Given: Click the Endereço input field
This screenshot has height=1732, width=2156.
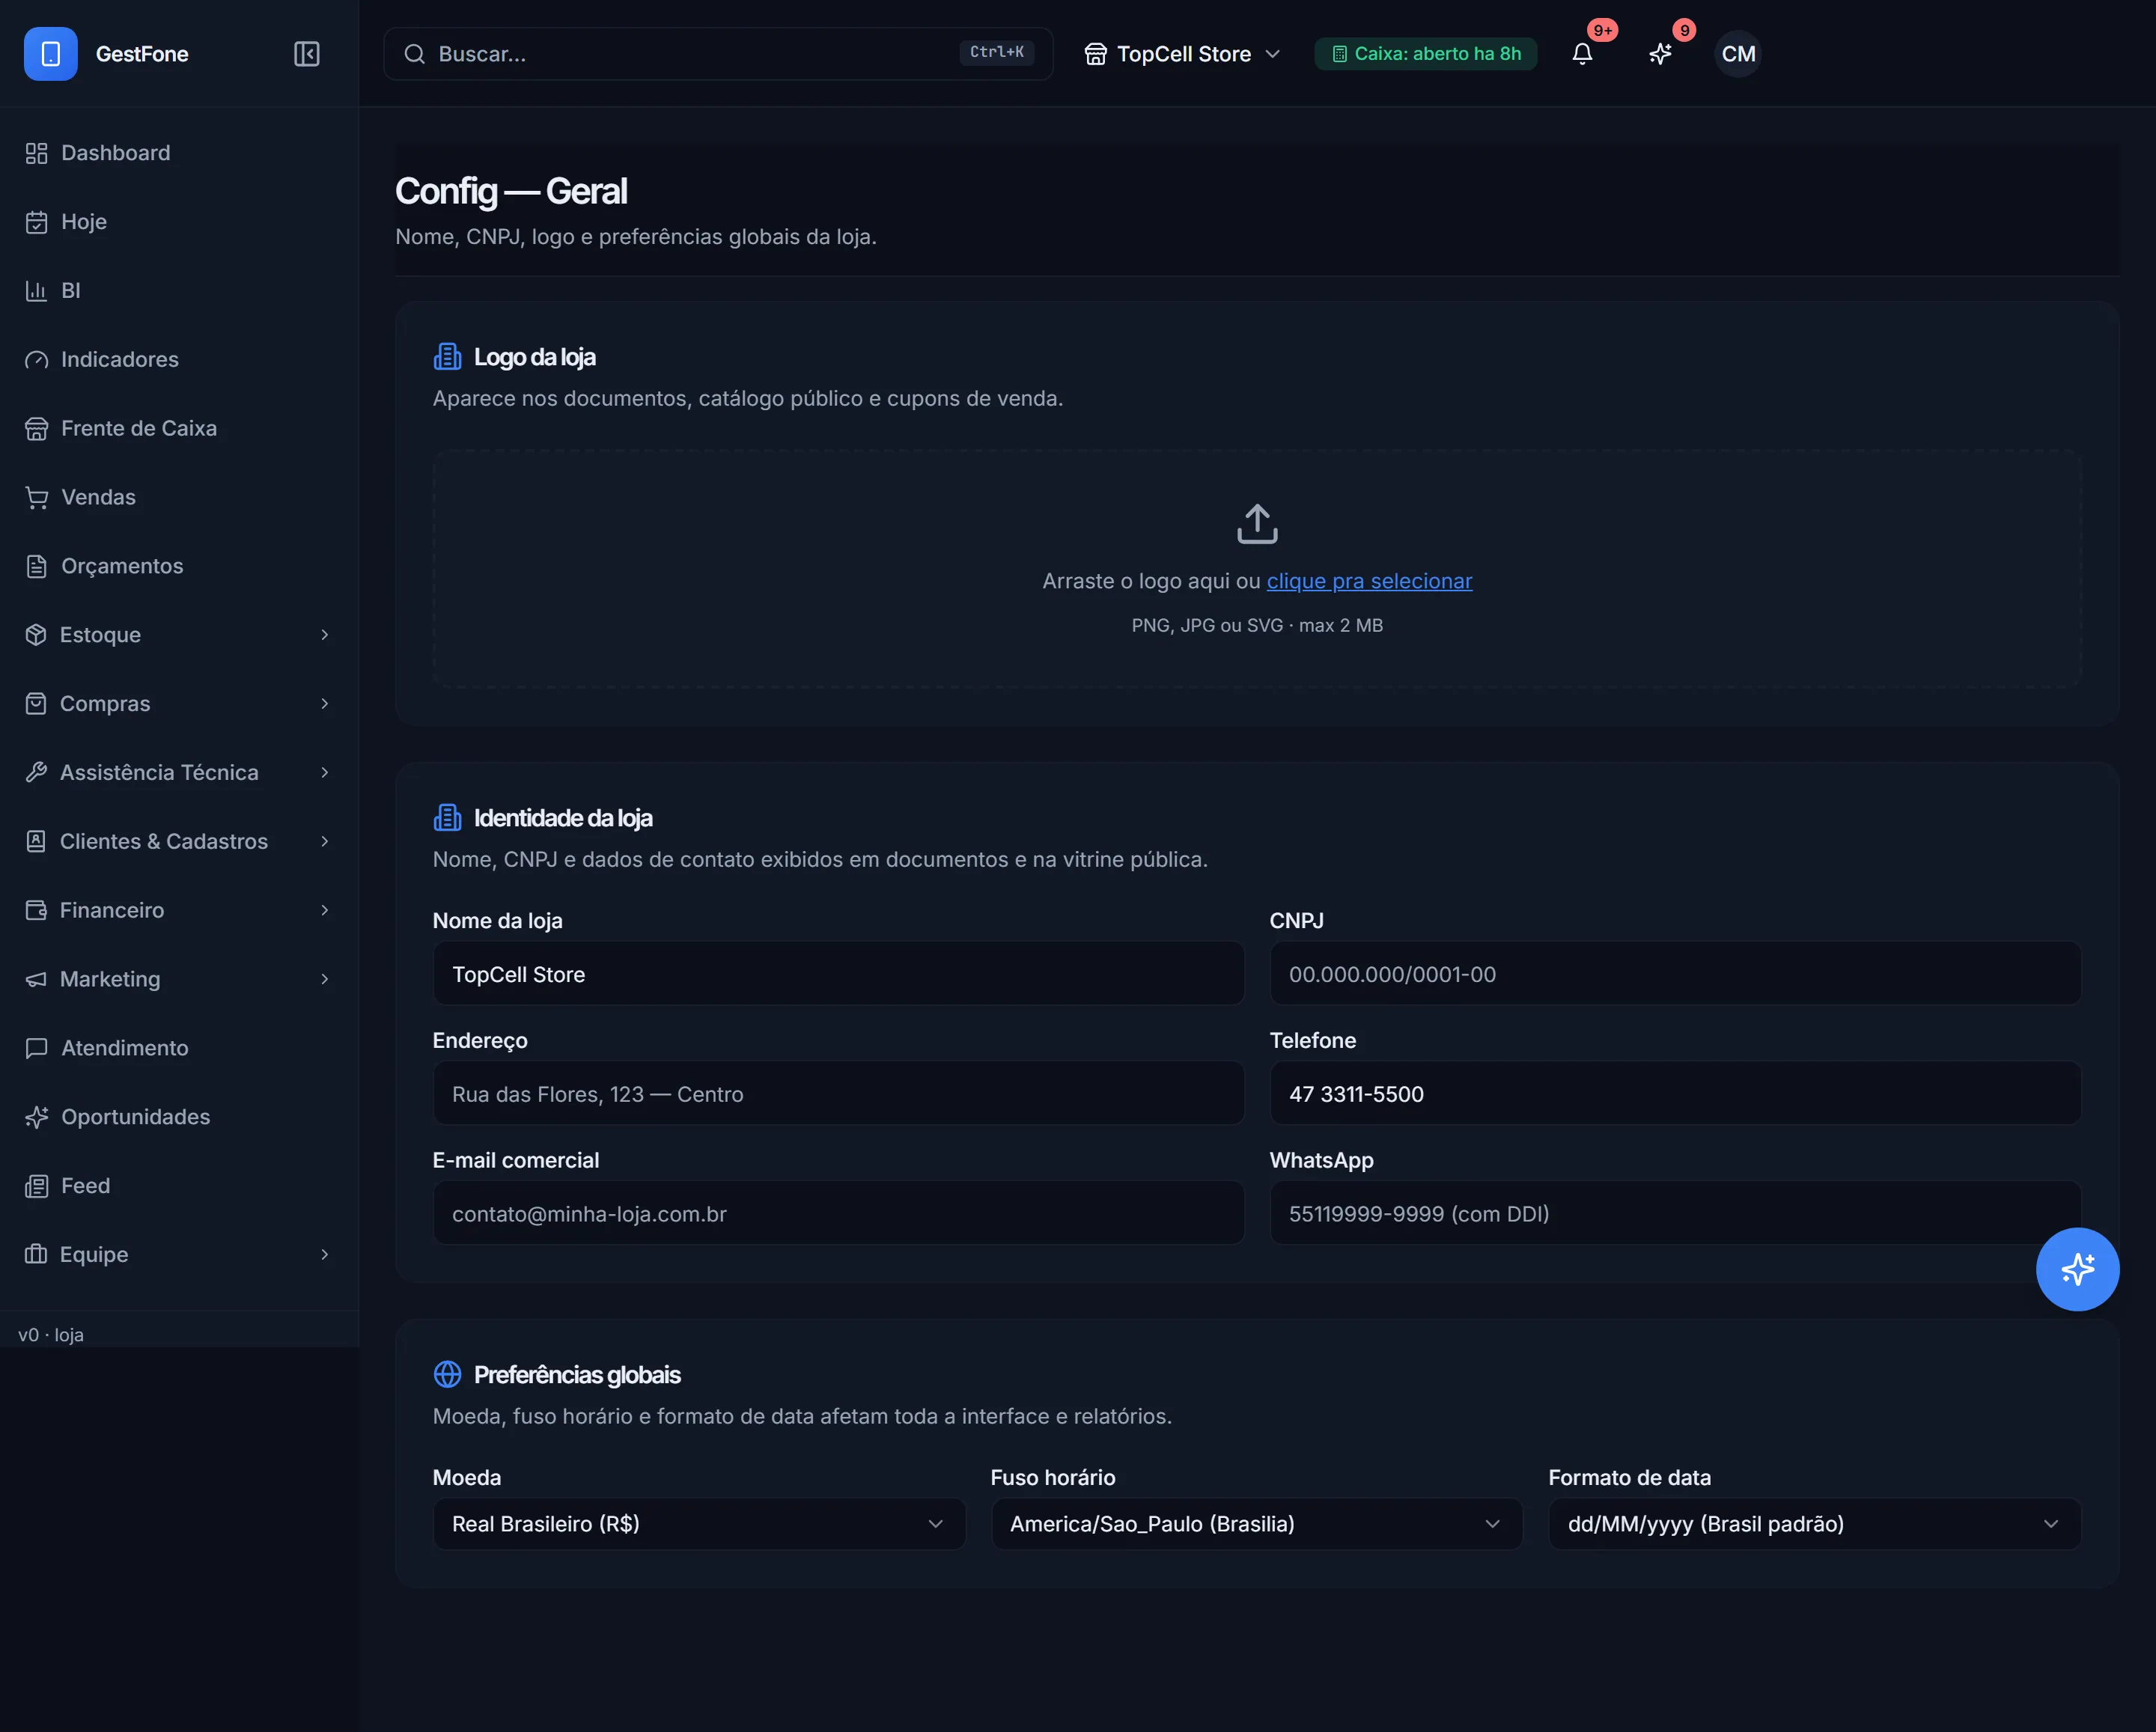Looking at the screenshot, I should (x=838, y=1094).
